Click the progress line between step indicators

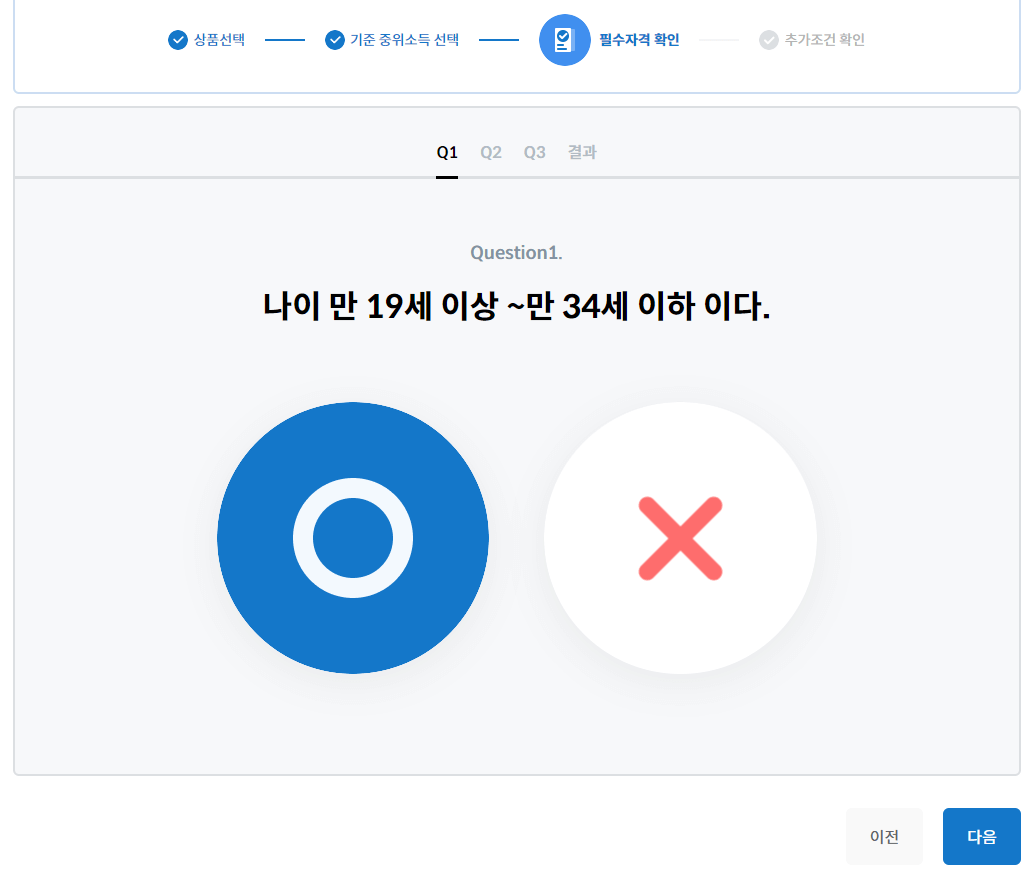pos(283,40)
